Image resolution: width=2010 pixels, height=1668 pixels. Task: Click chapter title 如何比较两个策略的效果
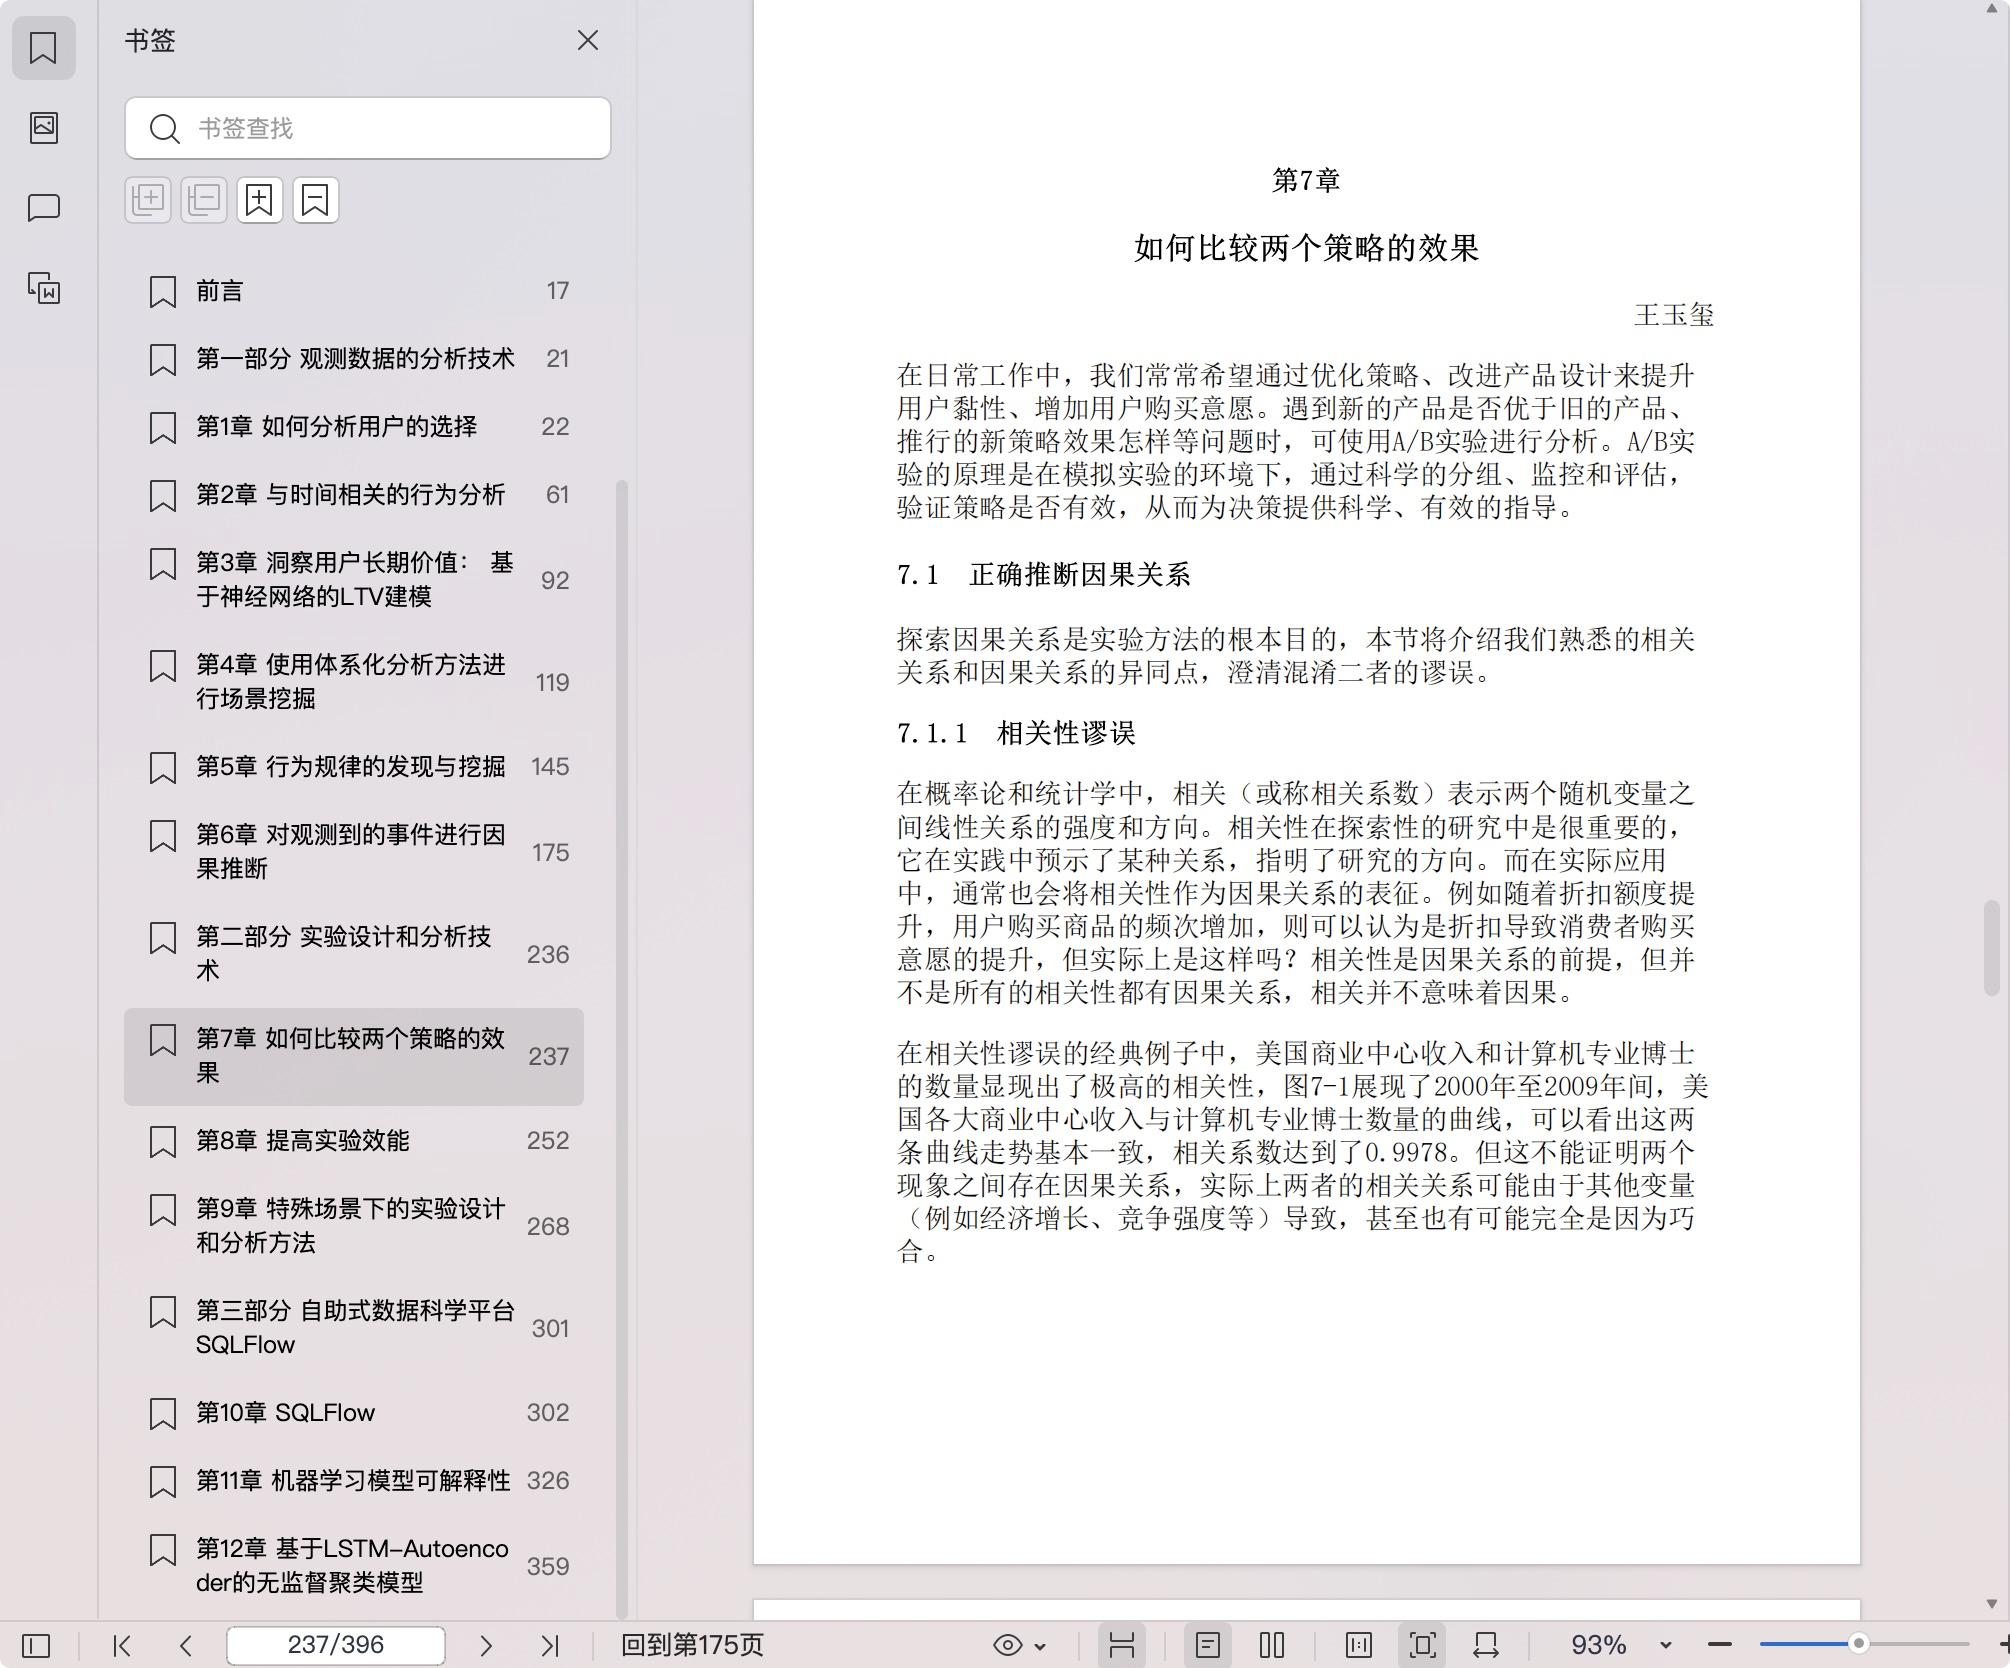(1306, 248)
